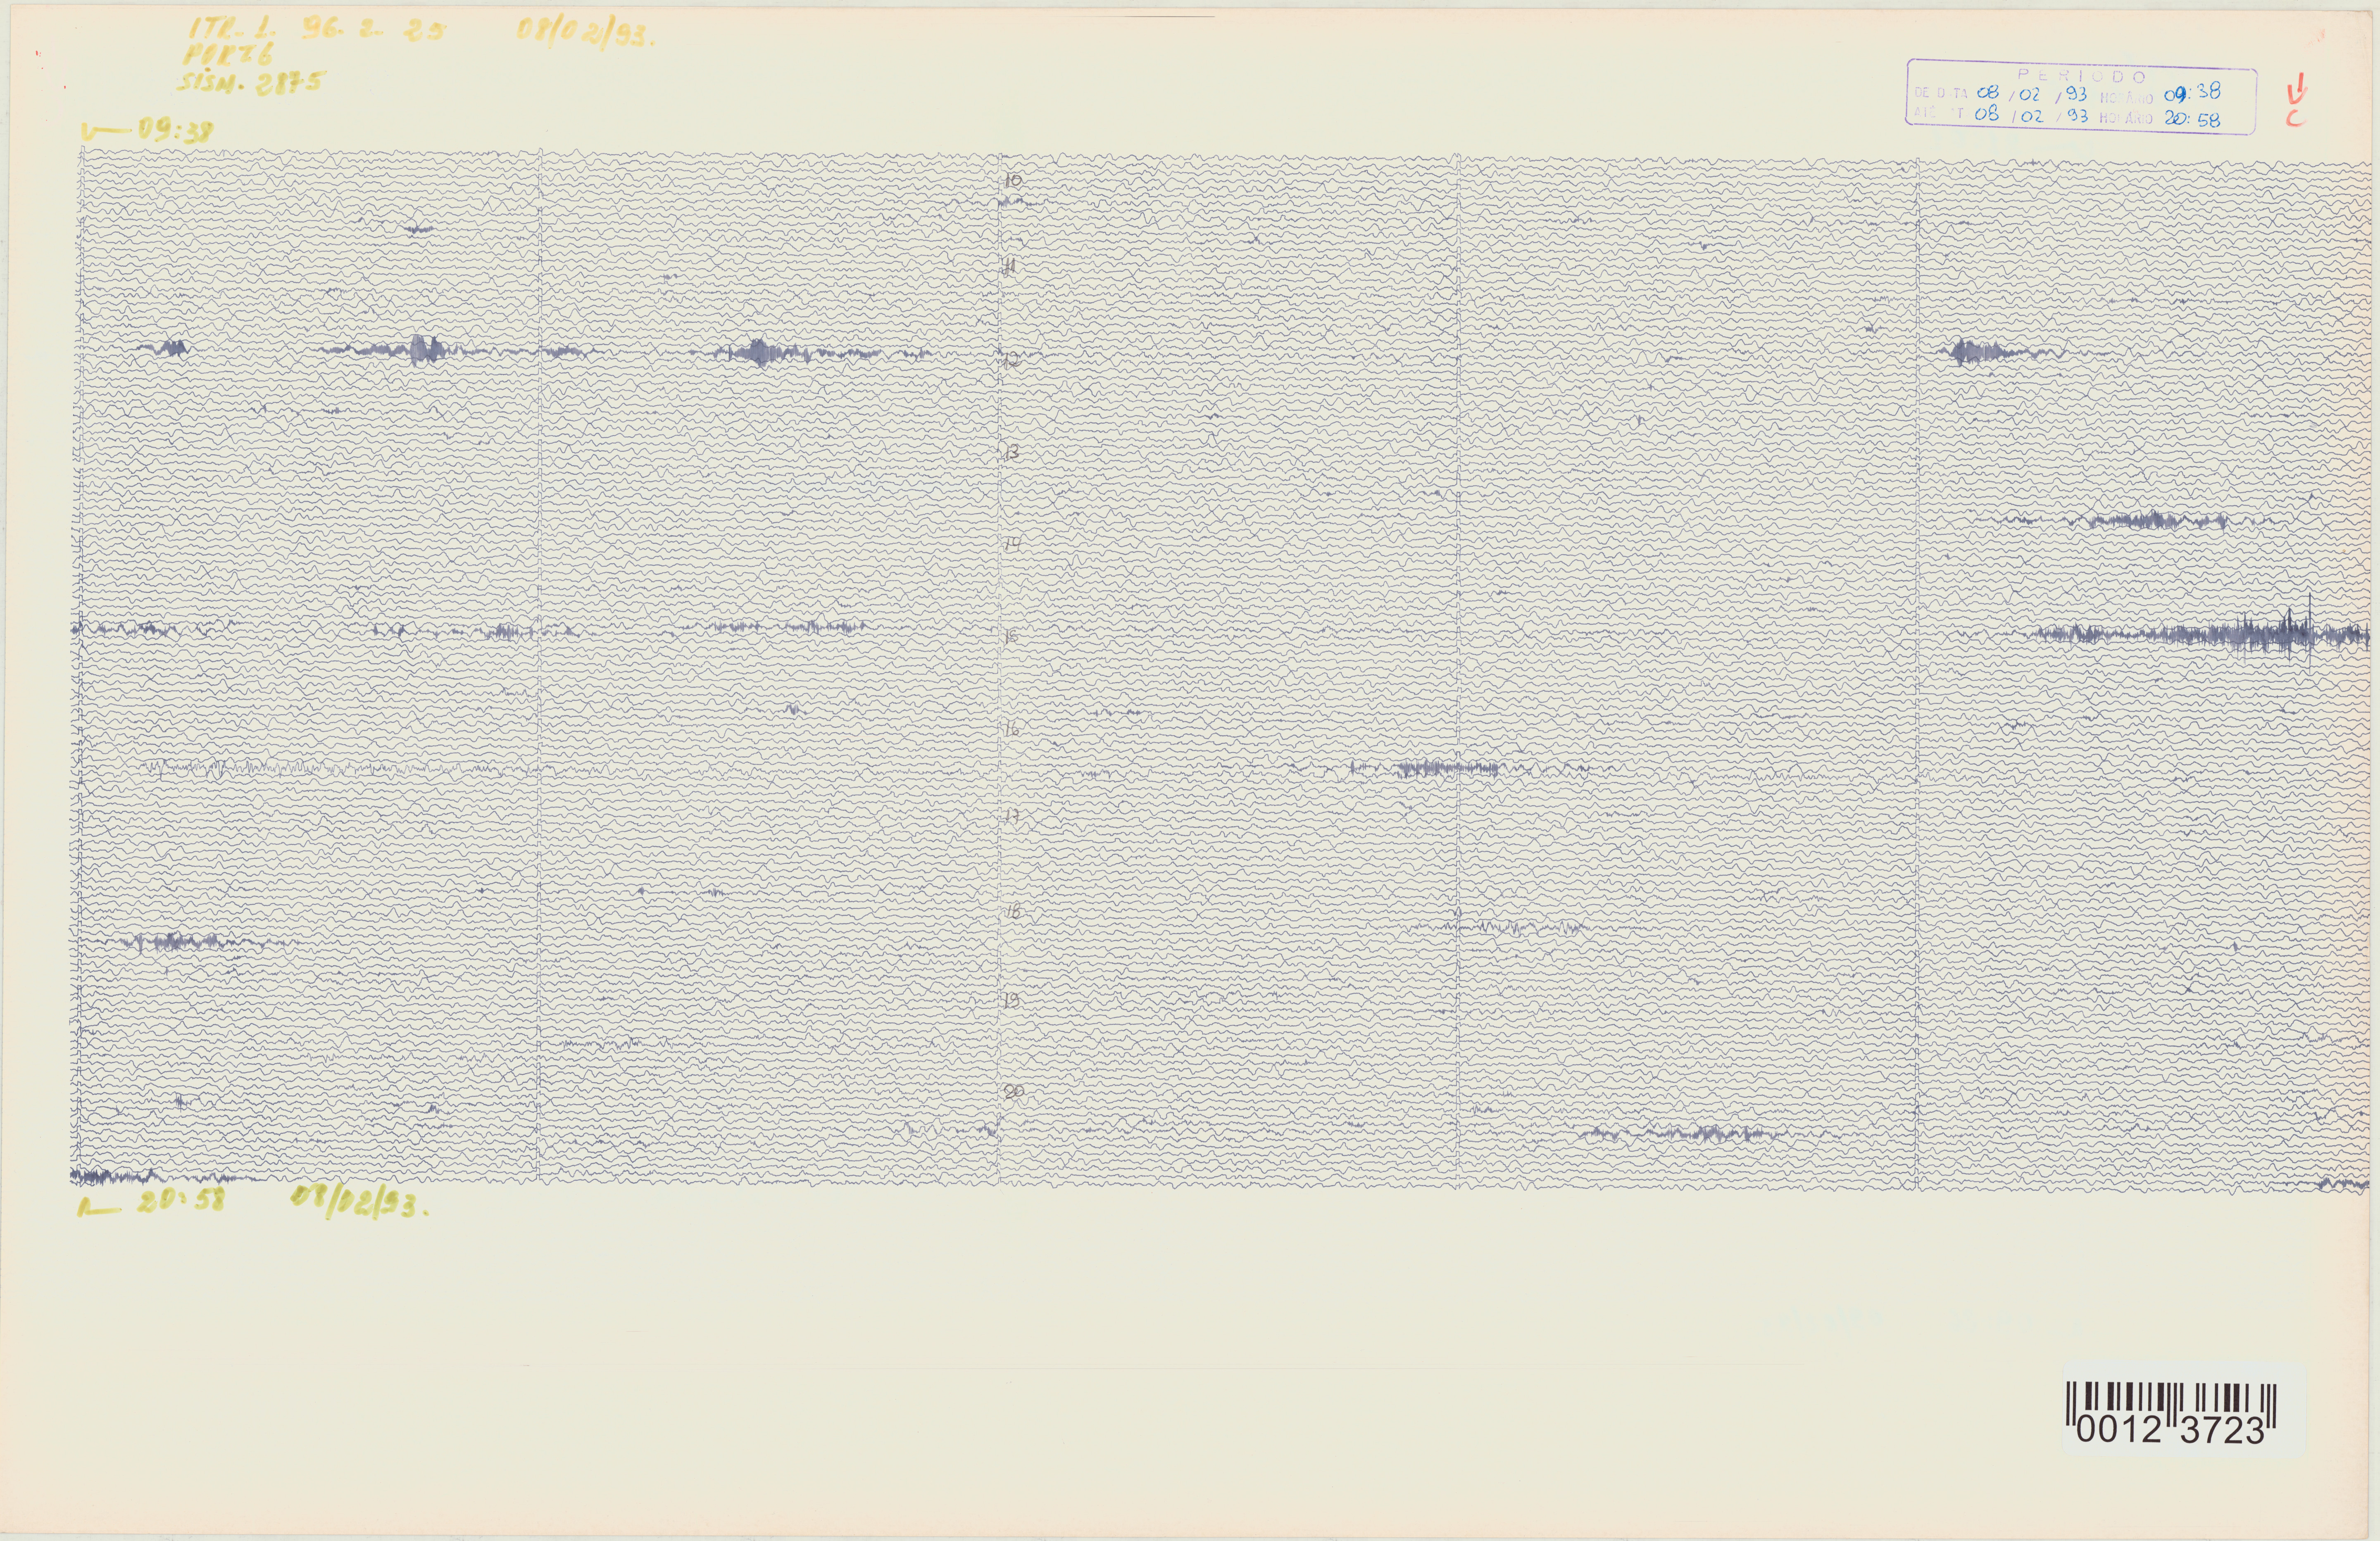2380x1541 pixels.
Task: Click hour mark '19' on the trace
Action: click(x=1012, y=1000)
